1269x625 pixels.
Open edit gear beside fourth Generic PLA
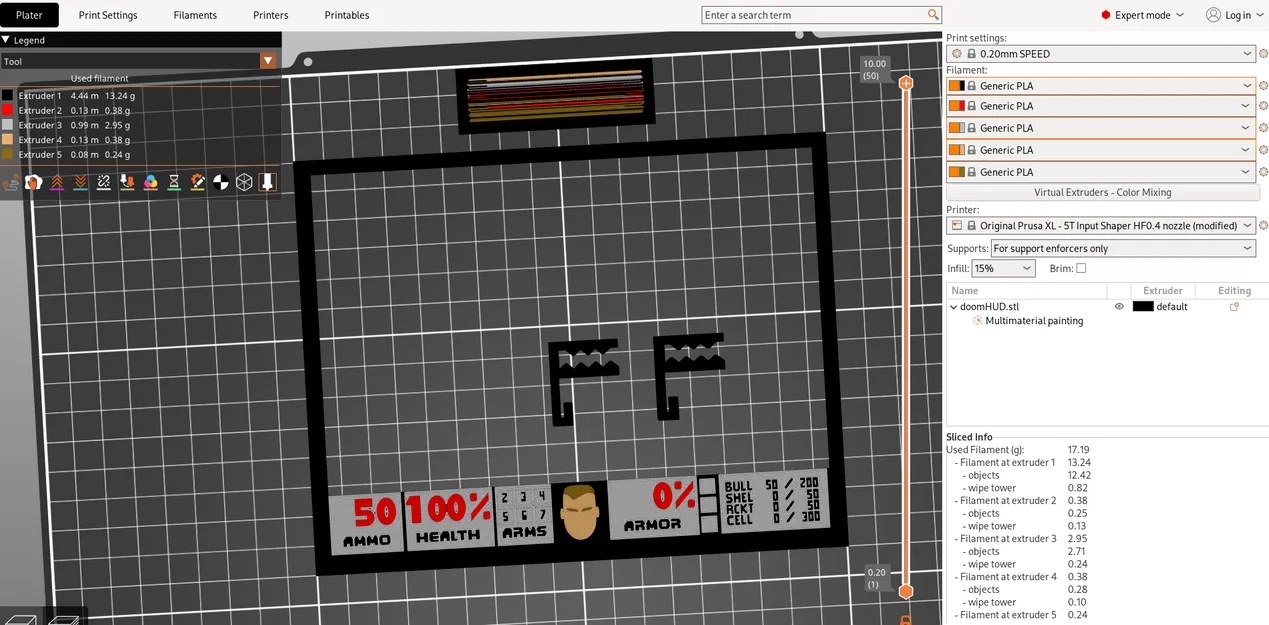(x=1263, y=150)
